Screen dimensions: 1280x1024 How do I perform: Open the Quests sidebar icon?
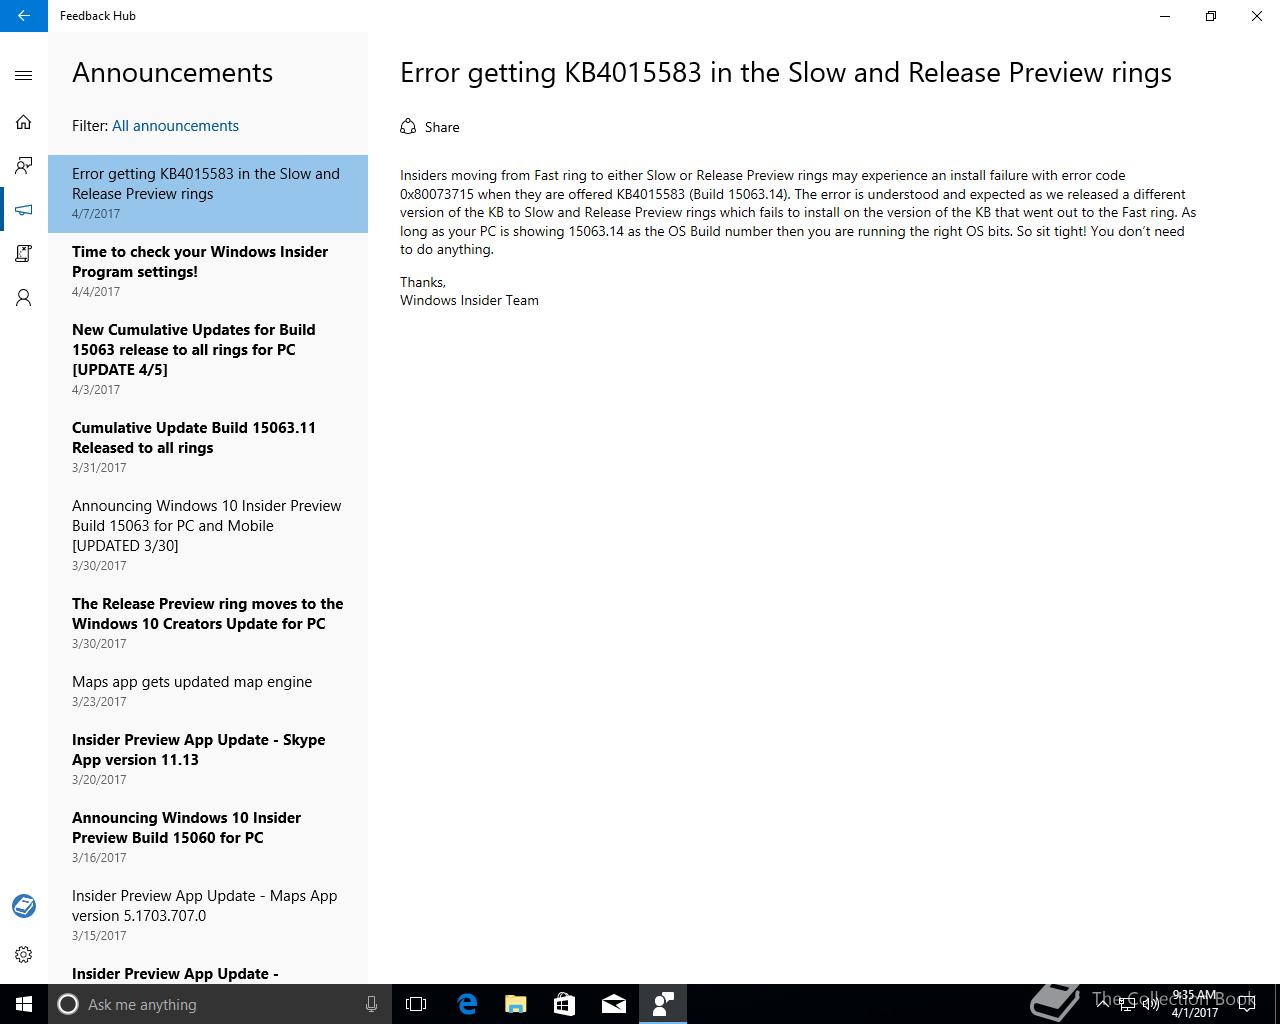coord(24,254)
